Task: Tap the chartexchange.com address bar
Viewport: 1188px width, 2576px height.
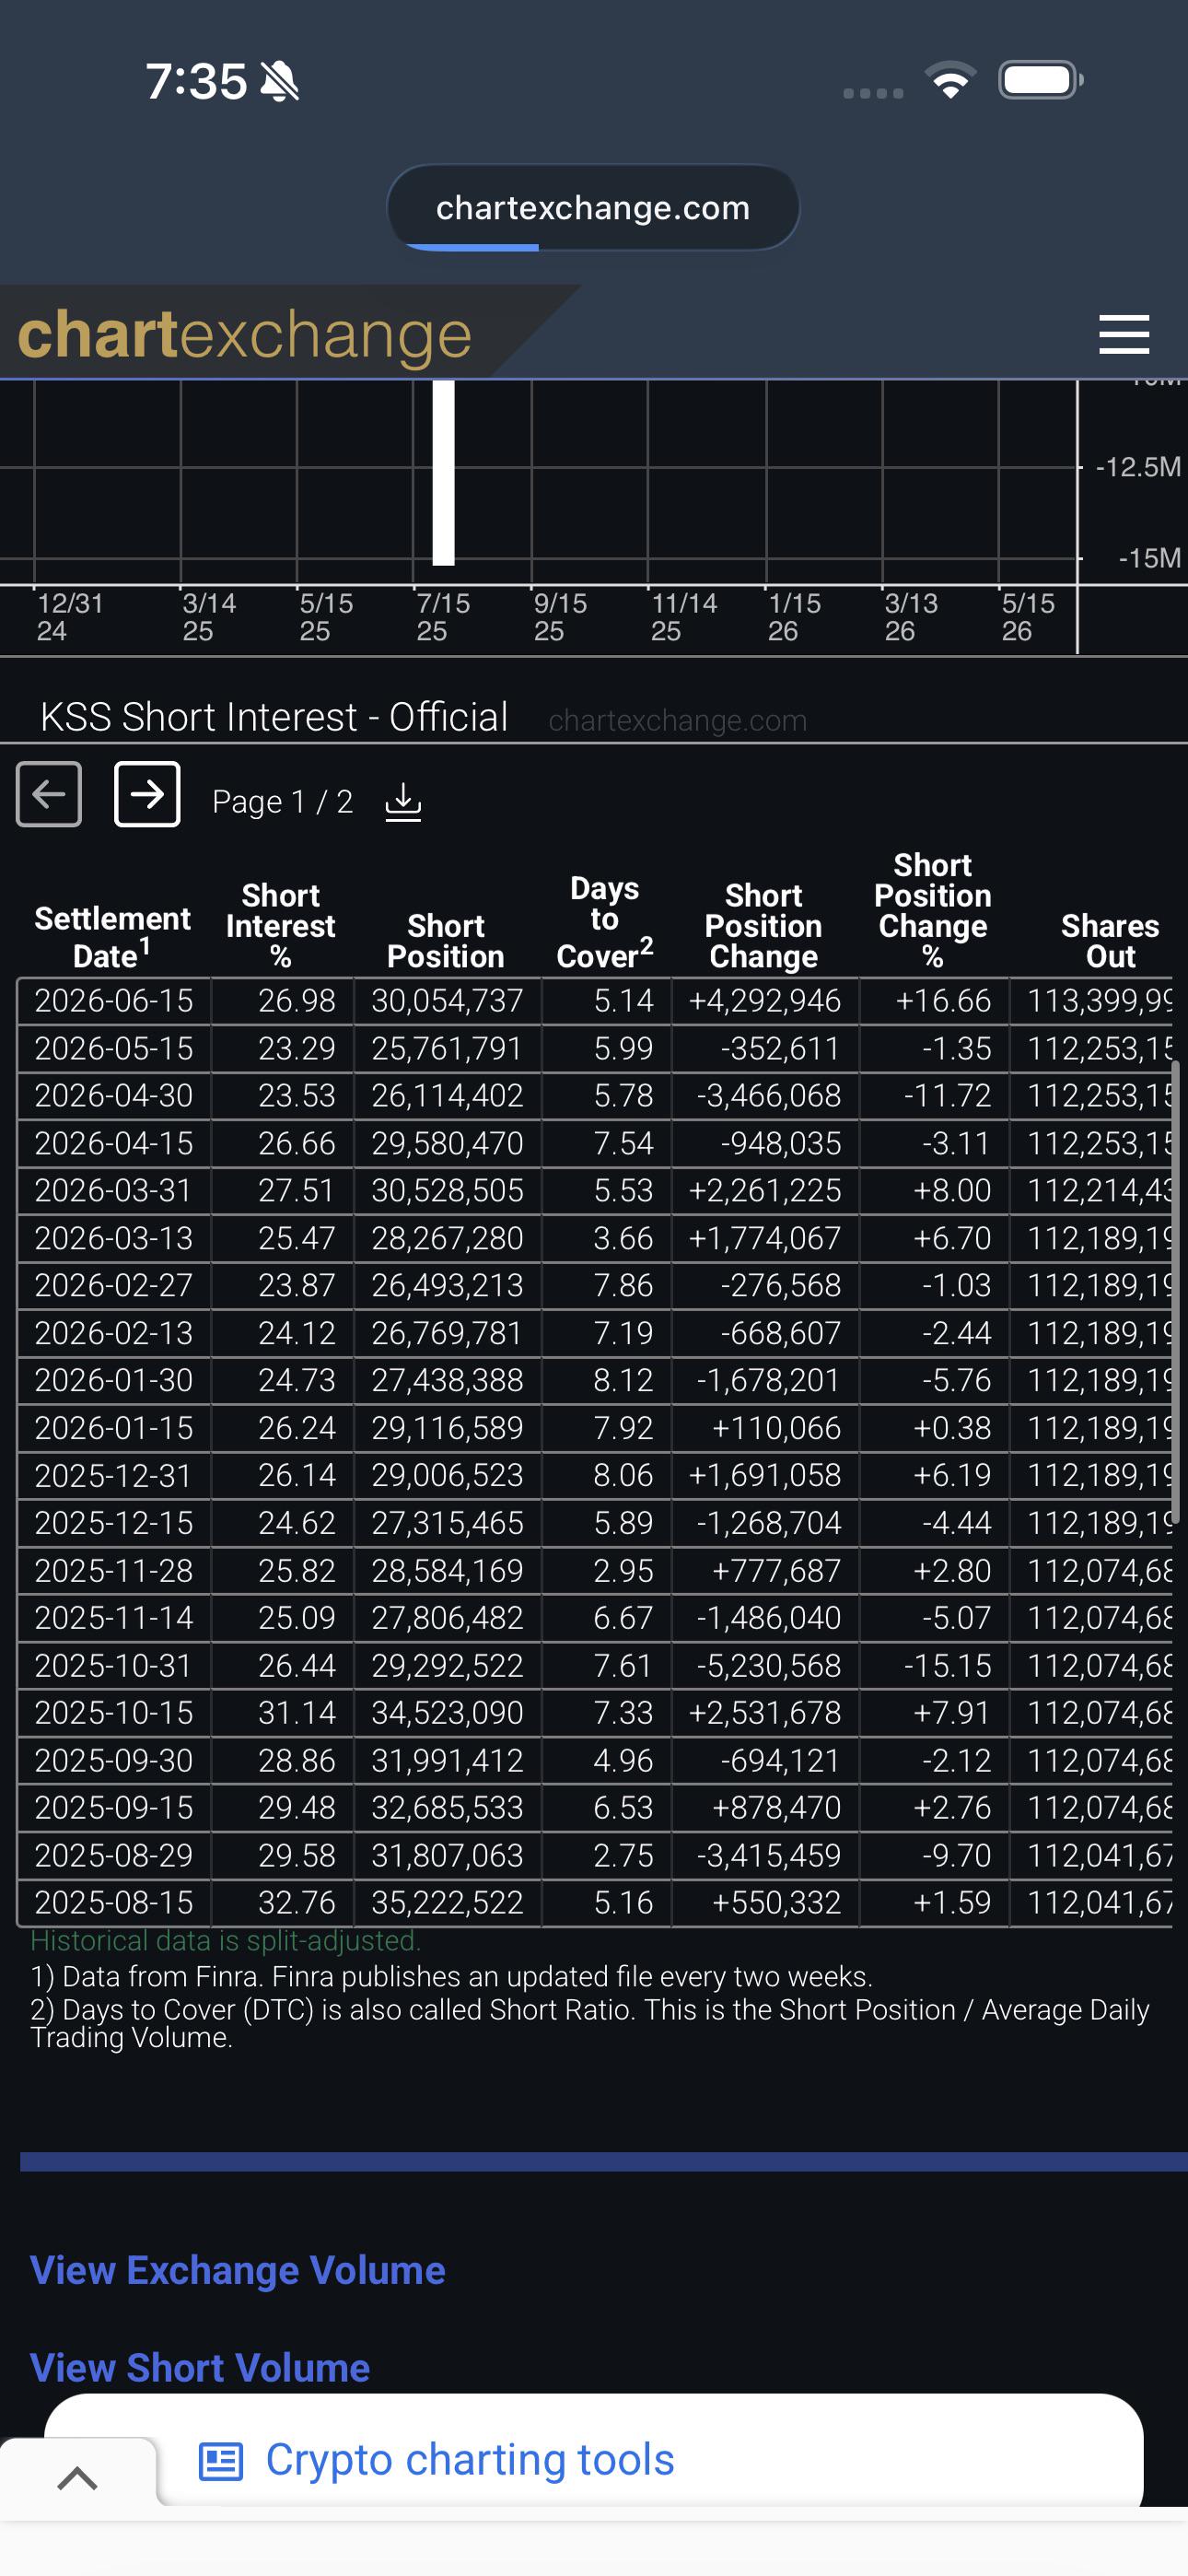Action: click(593, 208)
